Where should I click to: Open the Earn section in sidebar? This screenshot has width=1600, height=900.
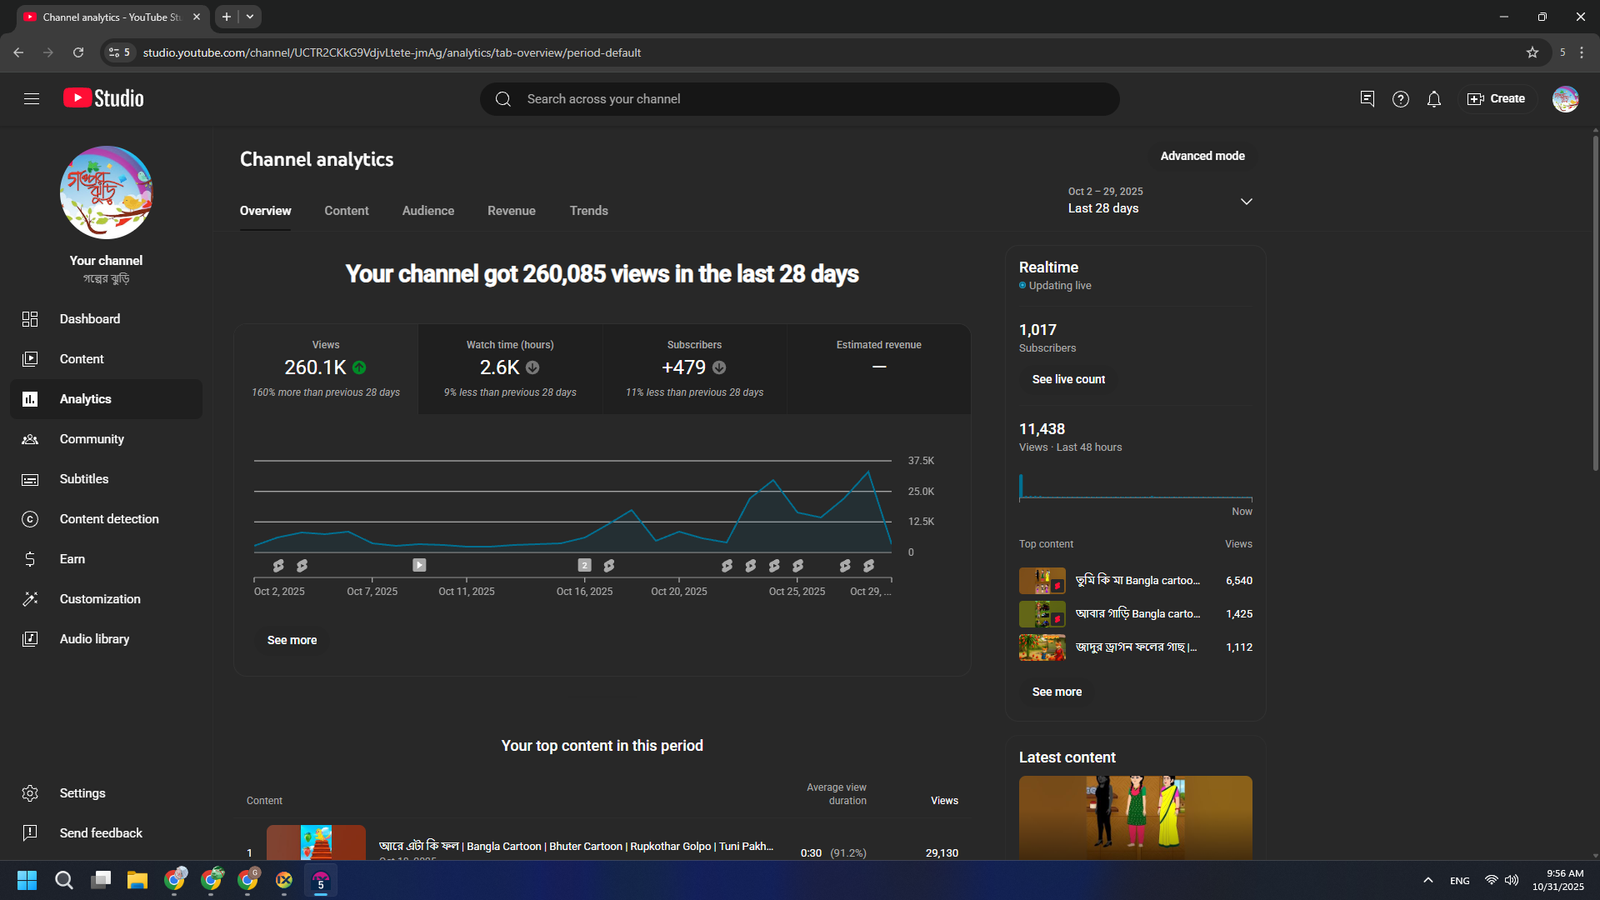pos(72,559)
